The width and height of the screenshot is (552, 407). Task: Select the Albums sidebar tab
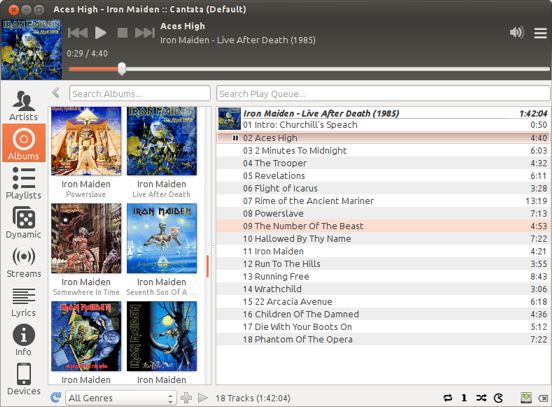(x=24, y=143)
